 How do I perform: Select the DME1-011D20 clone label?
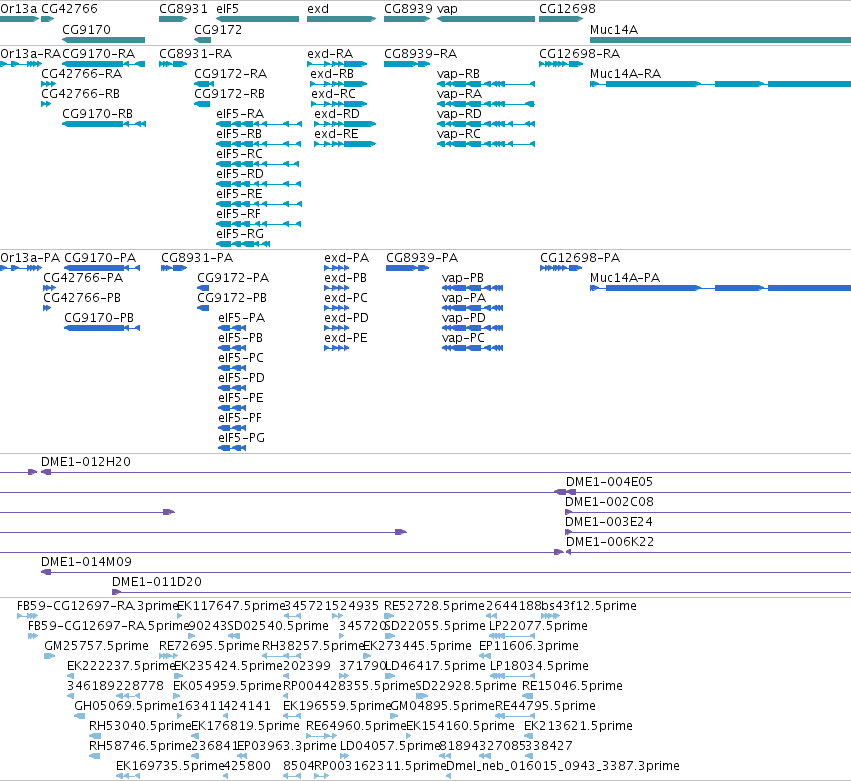click(x=157, y=581)
